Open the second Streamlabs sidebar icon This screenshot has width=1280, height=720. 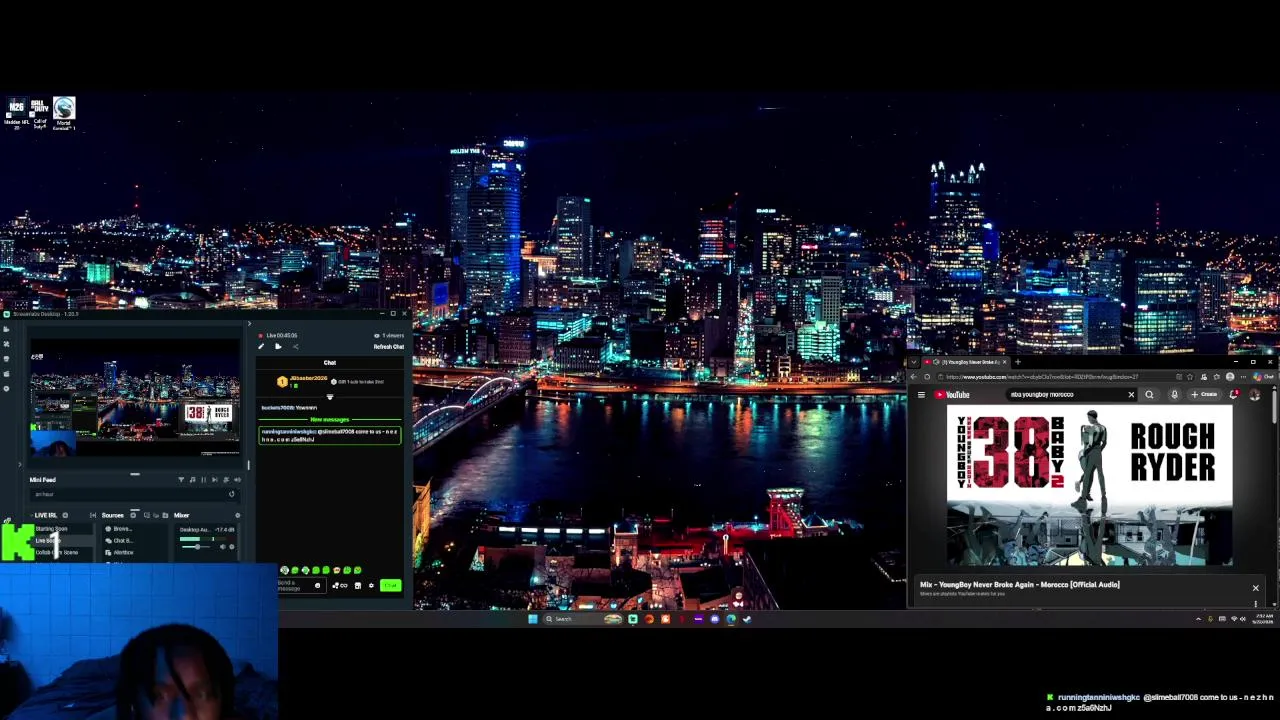point(6,344)
